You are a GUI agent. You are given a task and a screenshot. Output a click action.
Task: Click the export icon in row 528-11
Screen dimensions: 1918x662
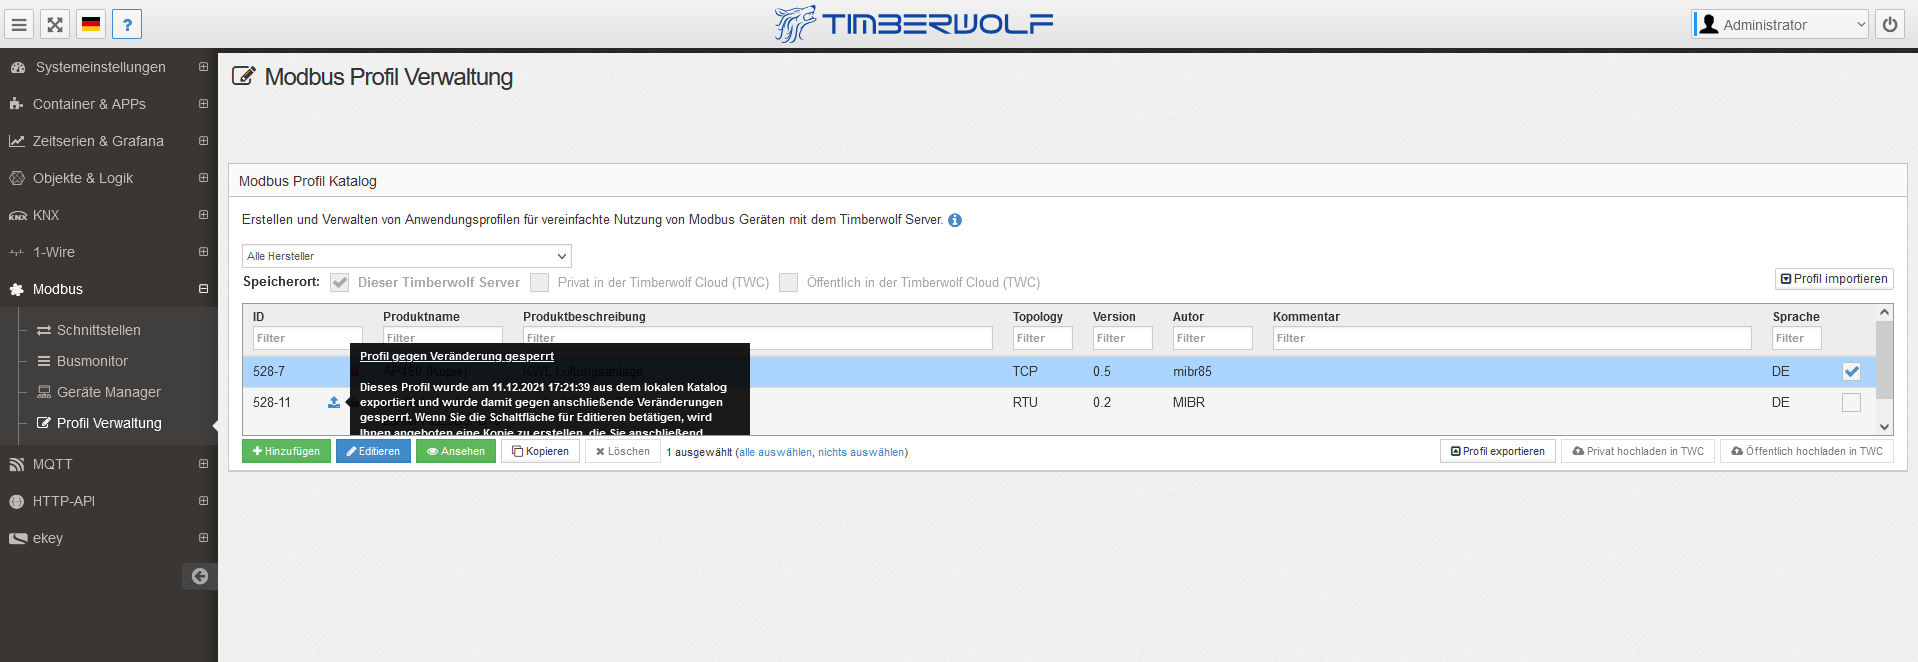point(334,402)
